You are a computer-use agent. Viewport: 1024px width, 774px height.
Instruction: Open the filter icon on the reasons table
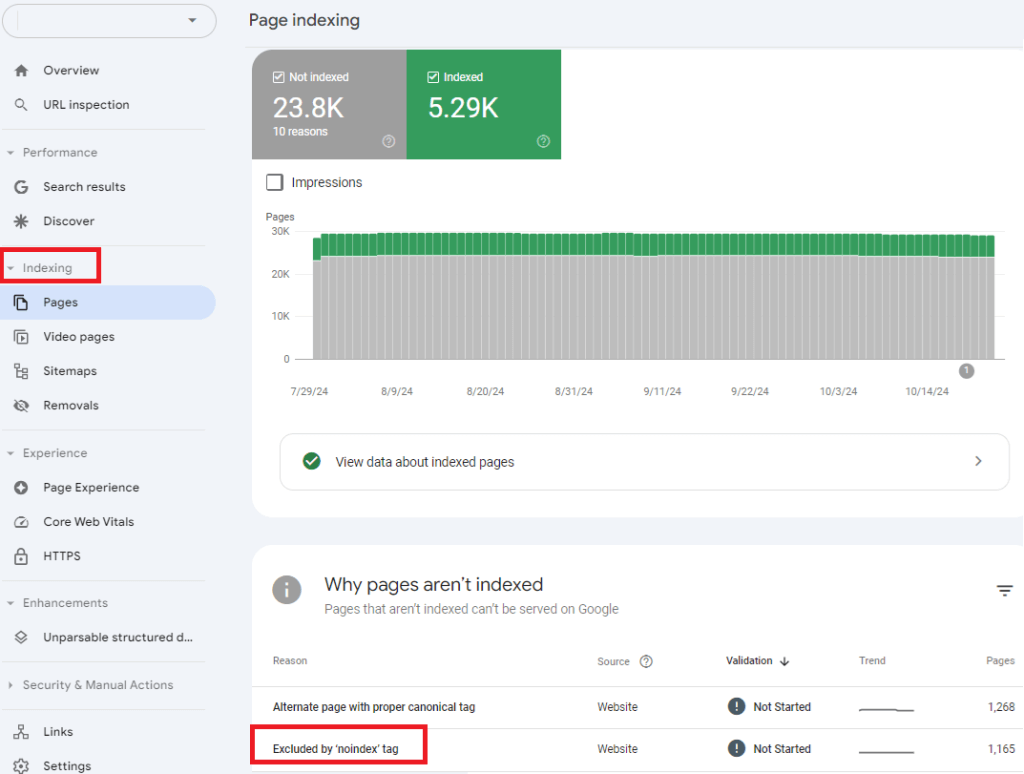coord(1004,591)
